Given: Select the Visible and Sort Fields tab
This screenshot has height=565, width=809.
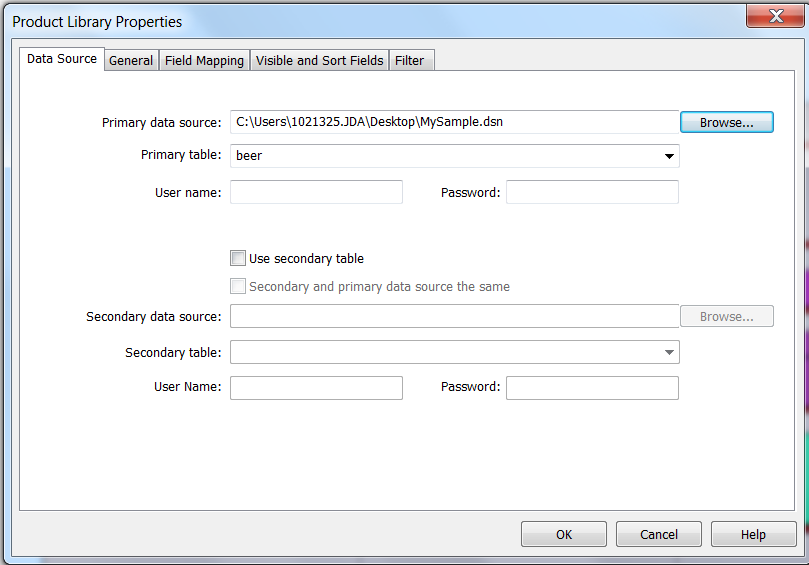Looking at the screenshot, I should tap(319, 60).
